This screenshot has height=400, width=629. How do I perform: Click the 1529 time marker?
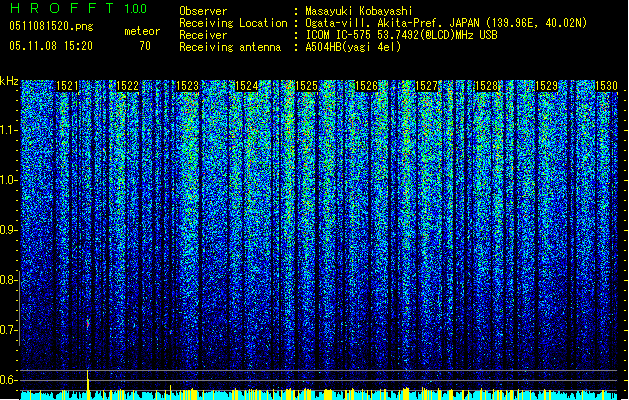[546, 86]
